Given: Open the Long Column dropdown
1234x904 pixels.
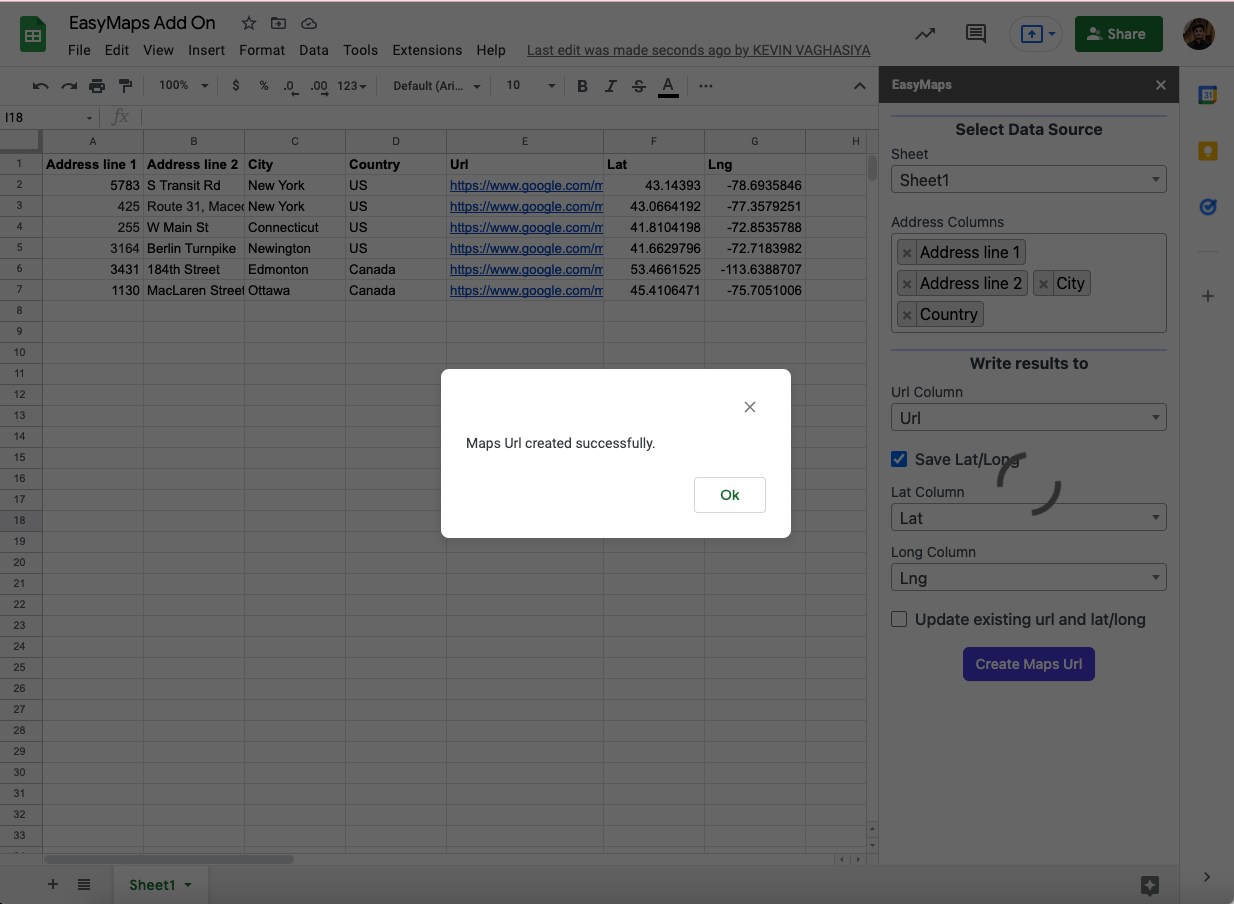Looking at the screenshot, I should pyautogui.click(x=1029, y=578).
